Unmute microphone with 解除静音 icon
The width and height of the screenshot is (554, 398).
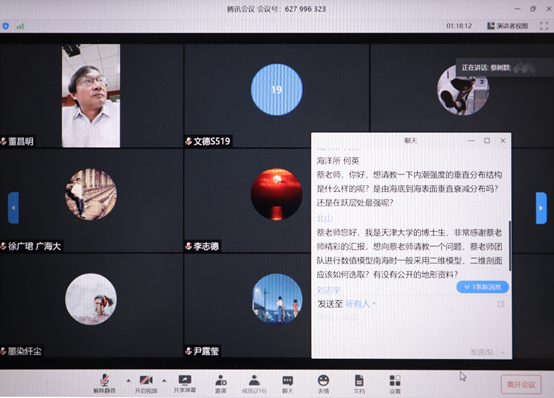[x=104, y=383]
